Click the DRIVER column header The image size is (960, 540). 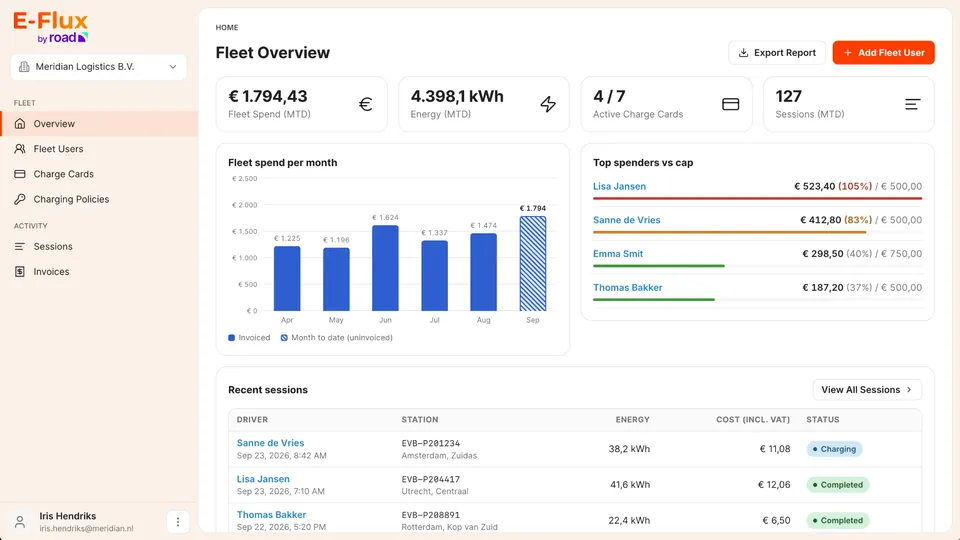point(252,419)
